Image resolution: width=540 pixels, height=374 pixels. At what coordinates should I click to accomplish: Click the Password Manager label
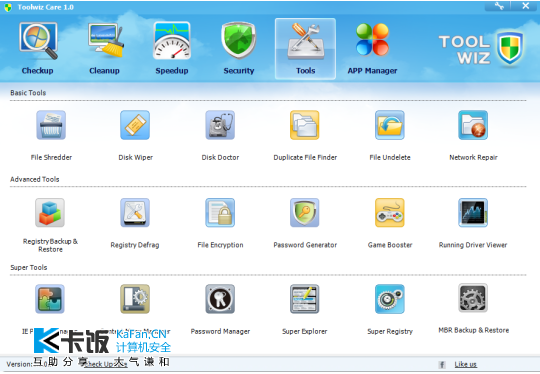(x=220, y=331)
